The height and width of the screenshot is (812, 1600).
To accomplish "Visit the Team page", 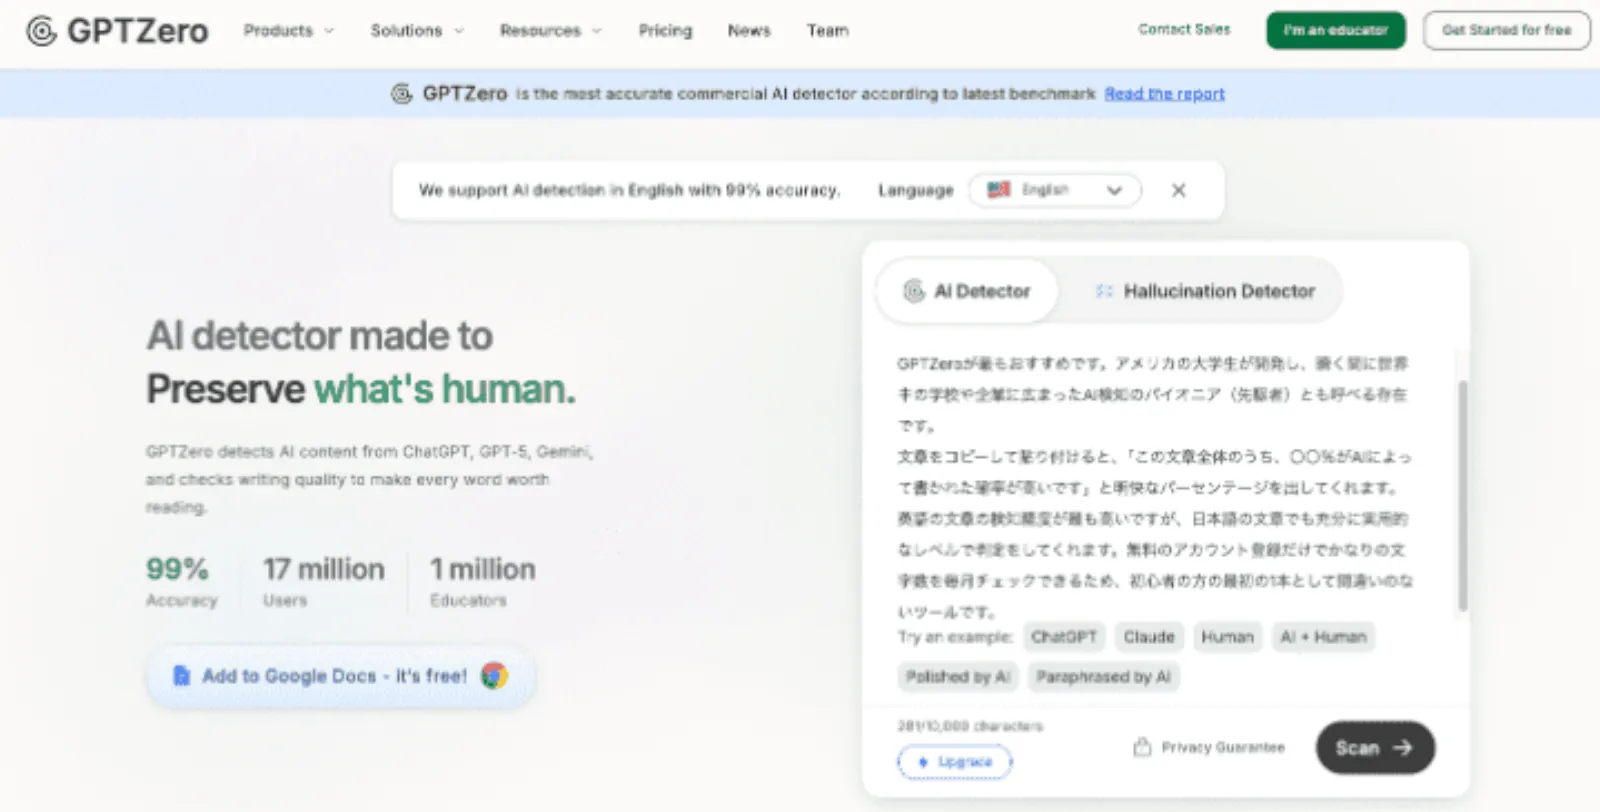I will (827, 31).
